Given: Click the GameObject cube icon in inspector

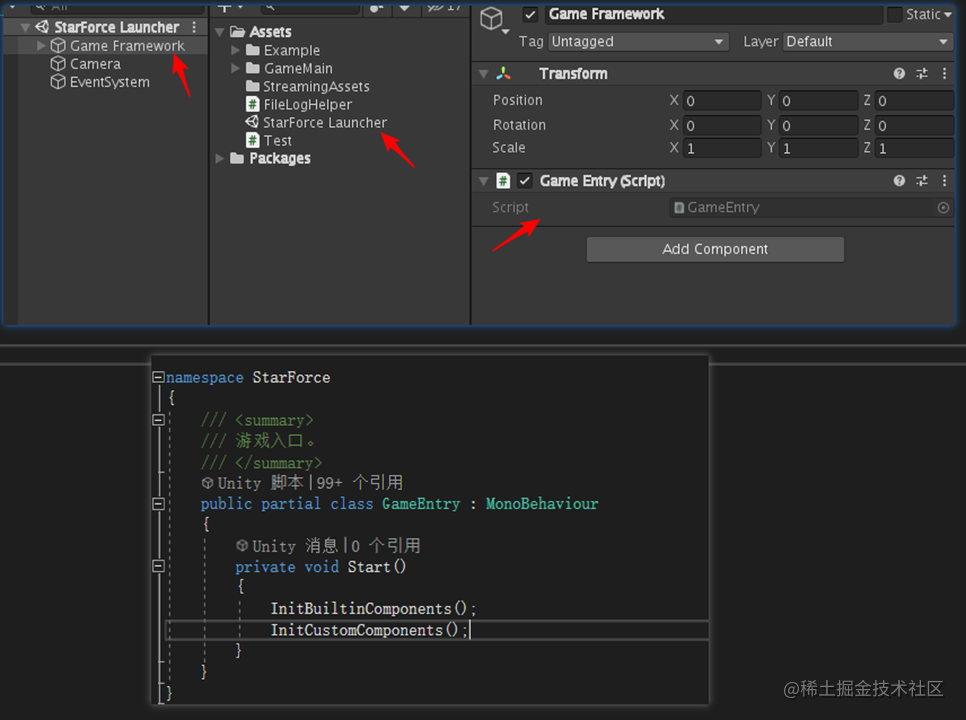Looking at the screenshot, I should pos(492,18).
